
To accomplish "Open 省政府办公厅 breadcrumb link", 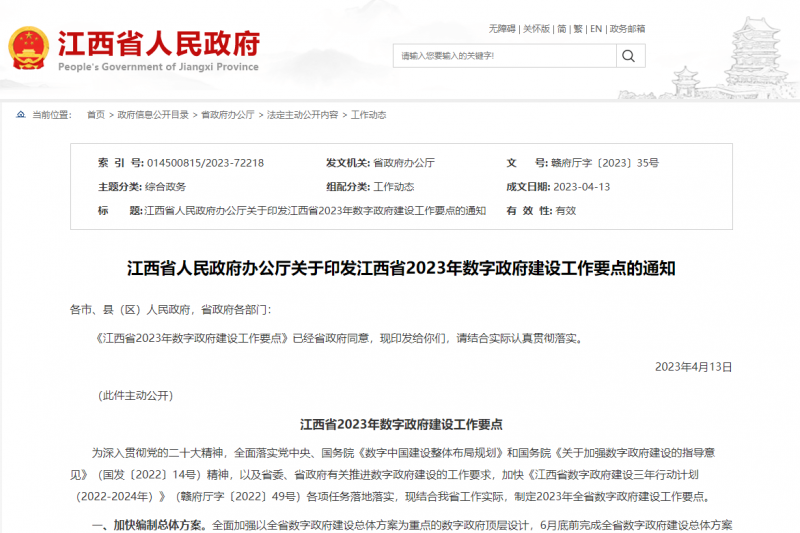I will pos(228,115).
